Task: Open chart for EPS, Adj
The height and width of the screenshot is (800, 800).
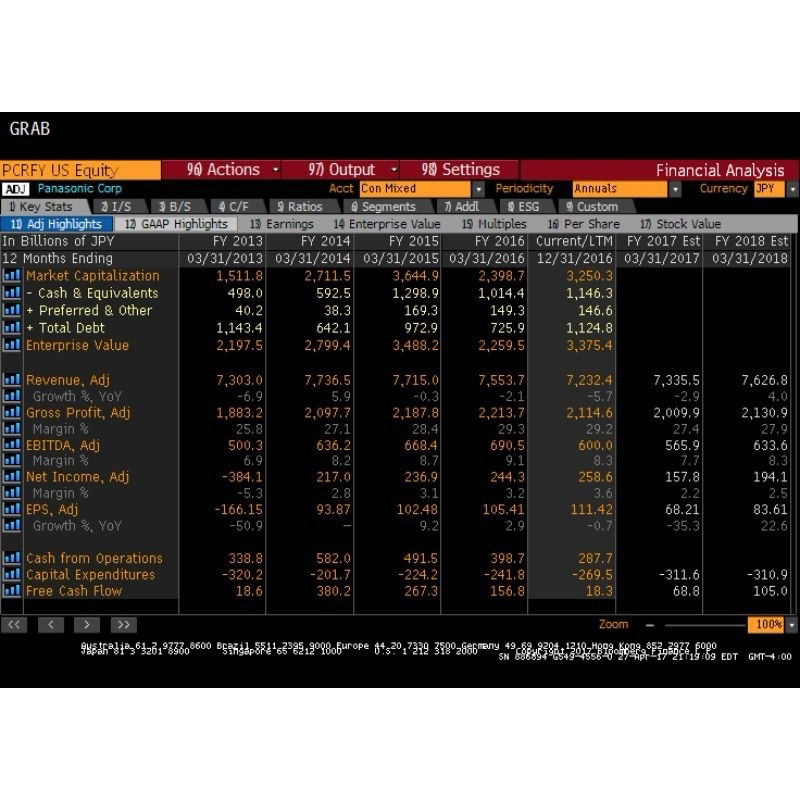Action: tap(11, 511)
